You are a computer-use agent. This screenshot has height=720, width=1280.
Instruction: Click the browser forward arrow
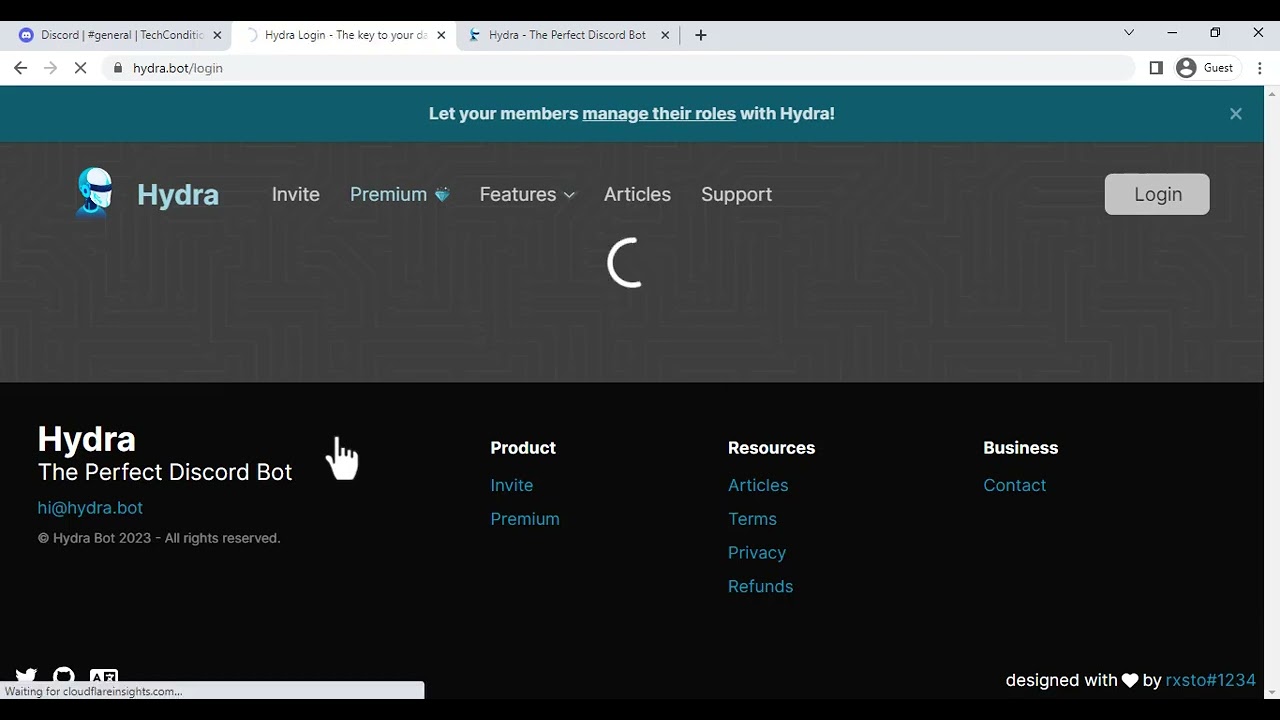click(51, 68)
